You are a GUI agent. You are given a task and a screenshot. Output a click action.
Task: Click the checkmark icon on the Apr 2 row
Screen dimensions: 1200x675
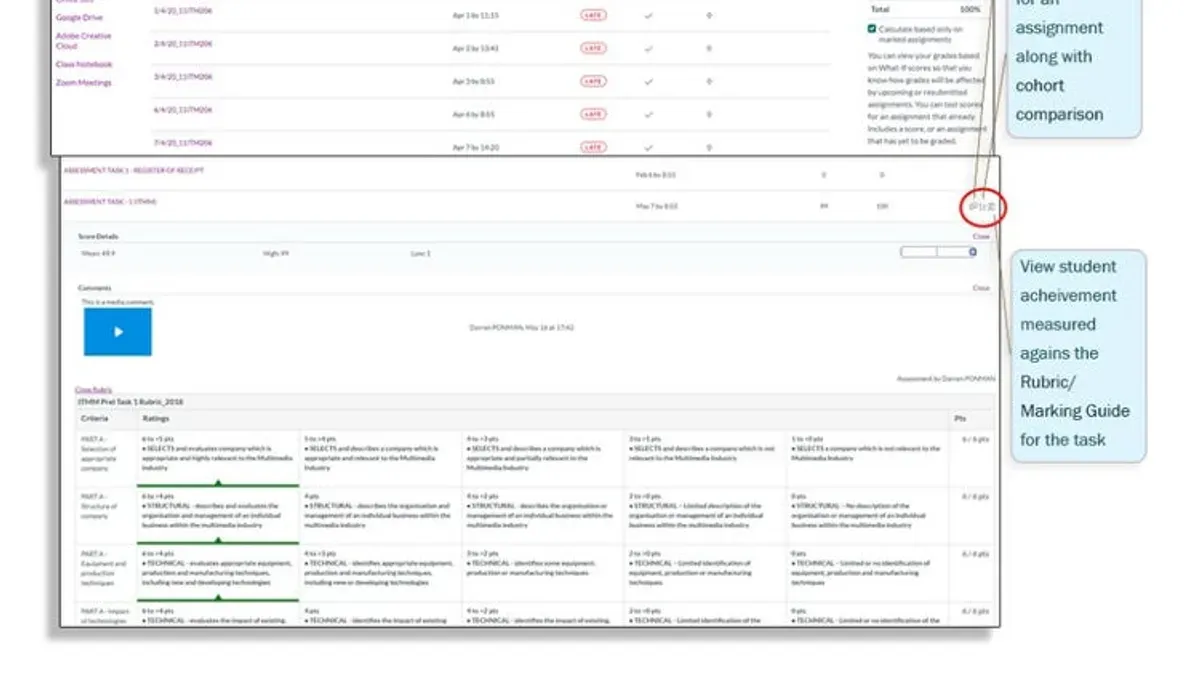649,48
